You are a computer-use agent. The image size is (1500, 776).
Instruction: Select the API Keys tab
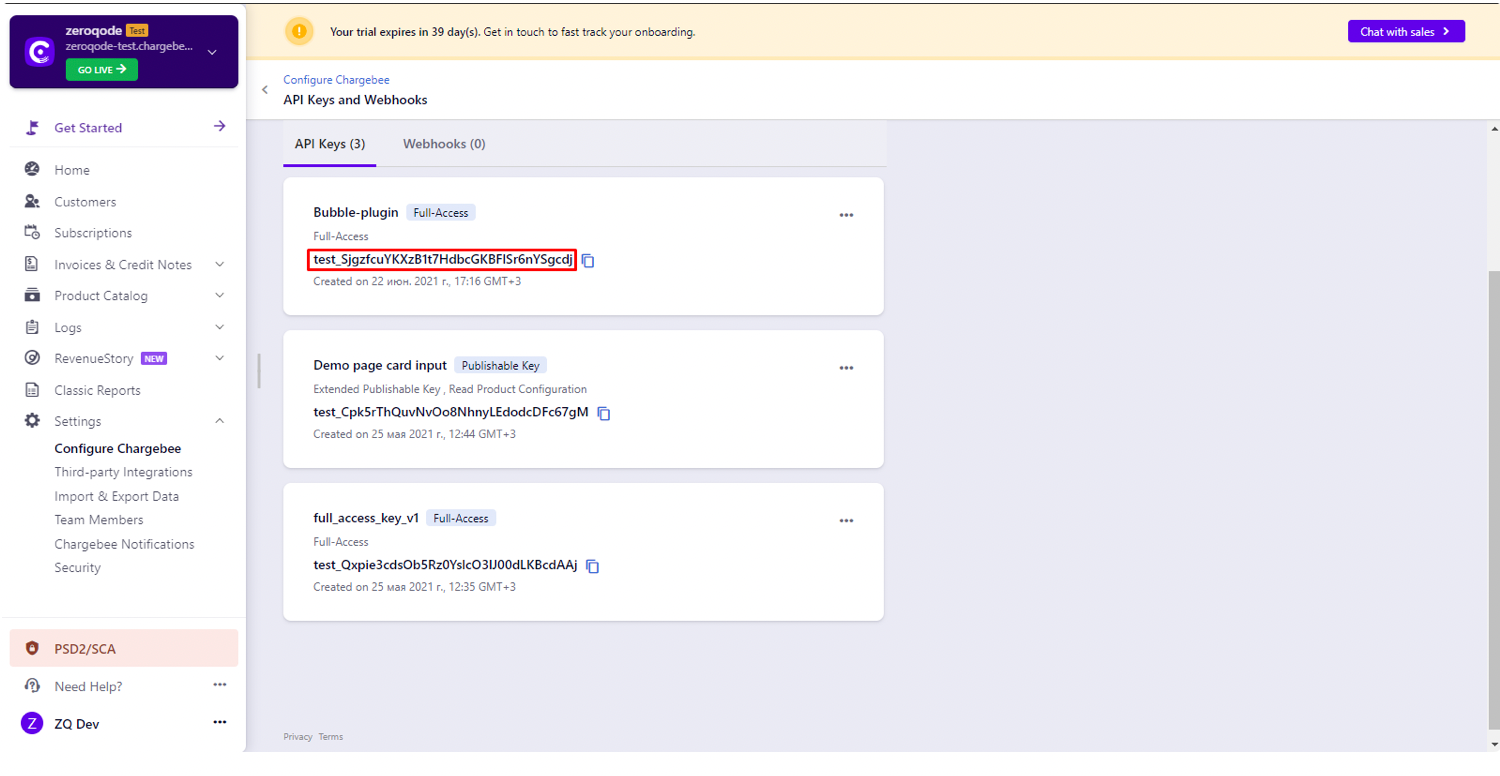(x=329, y=143)
